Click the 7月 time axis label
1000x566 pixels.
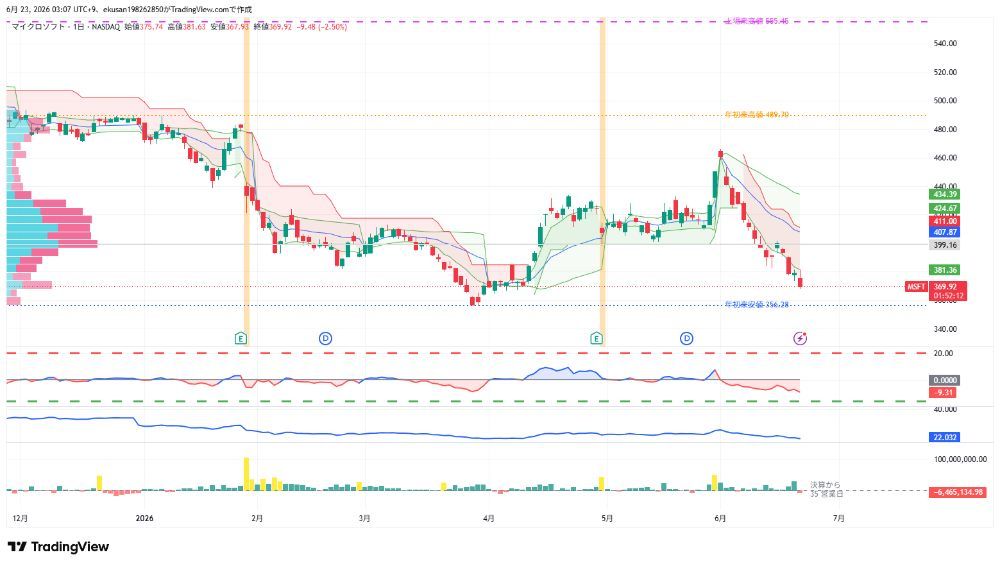(x=839, y=519)
